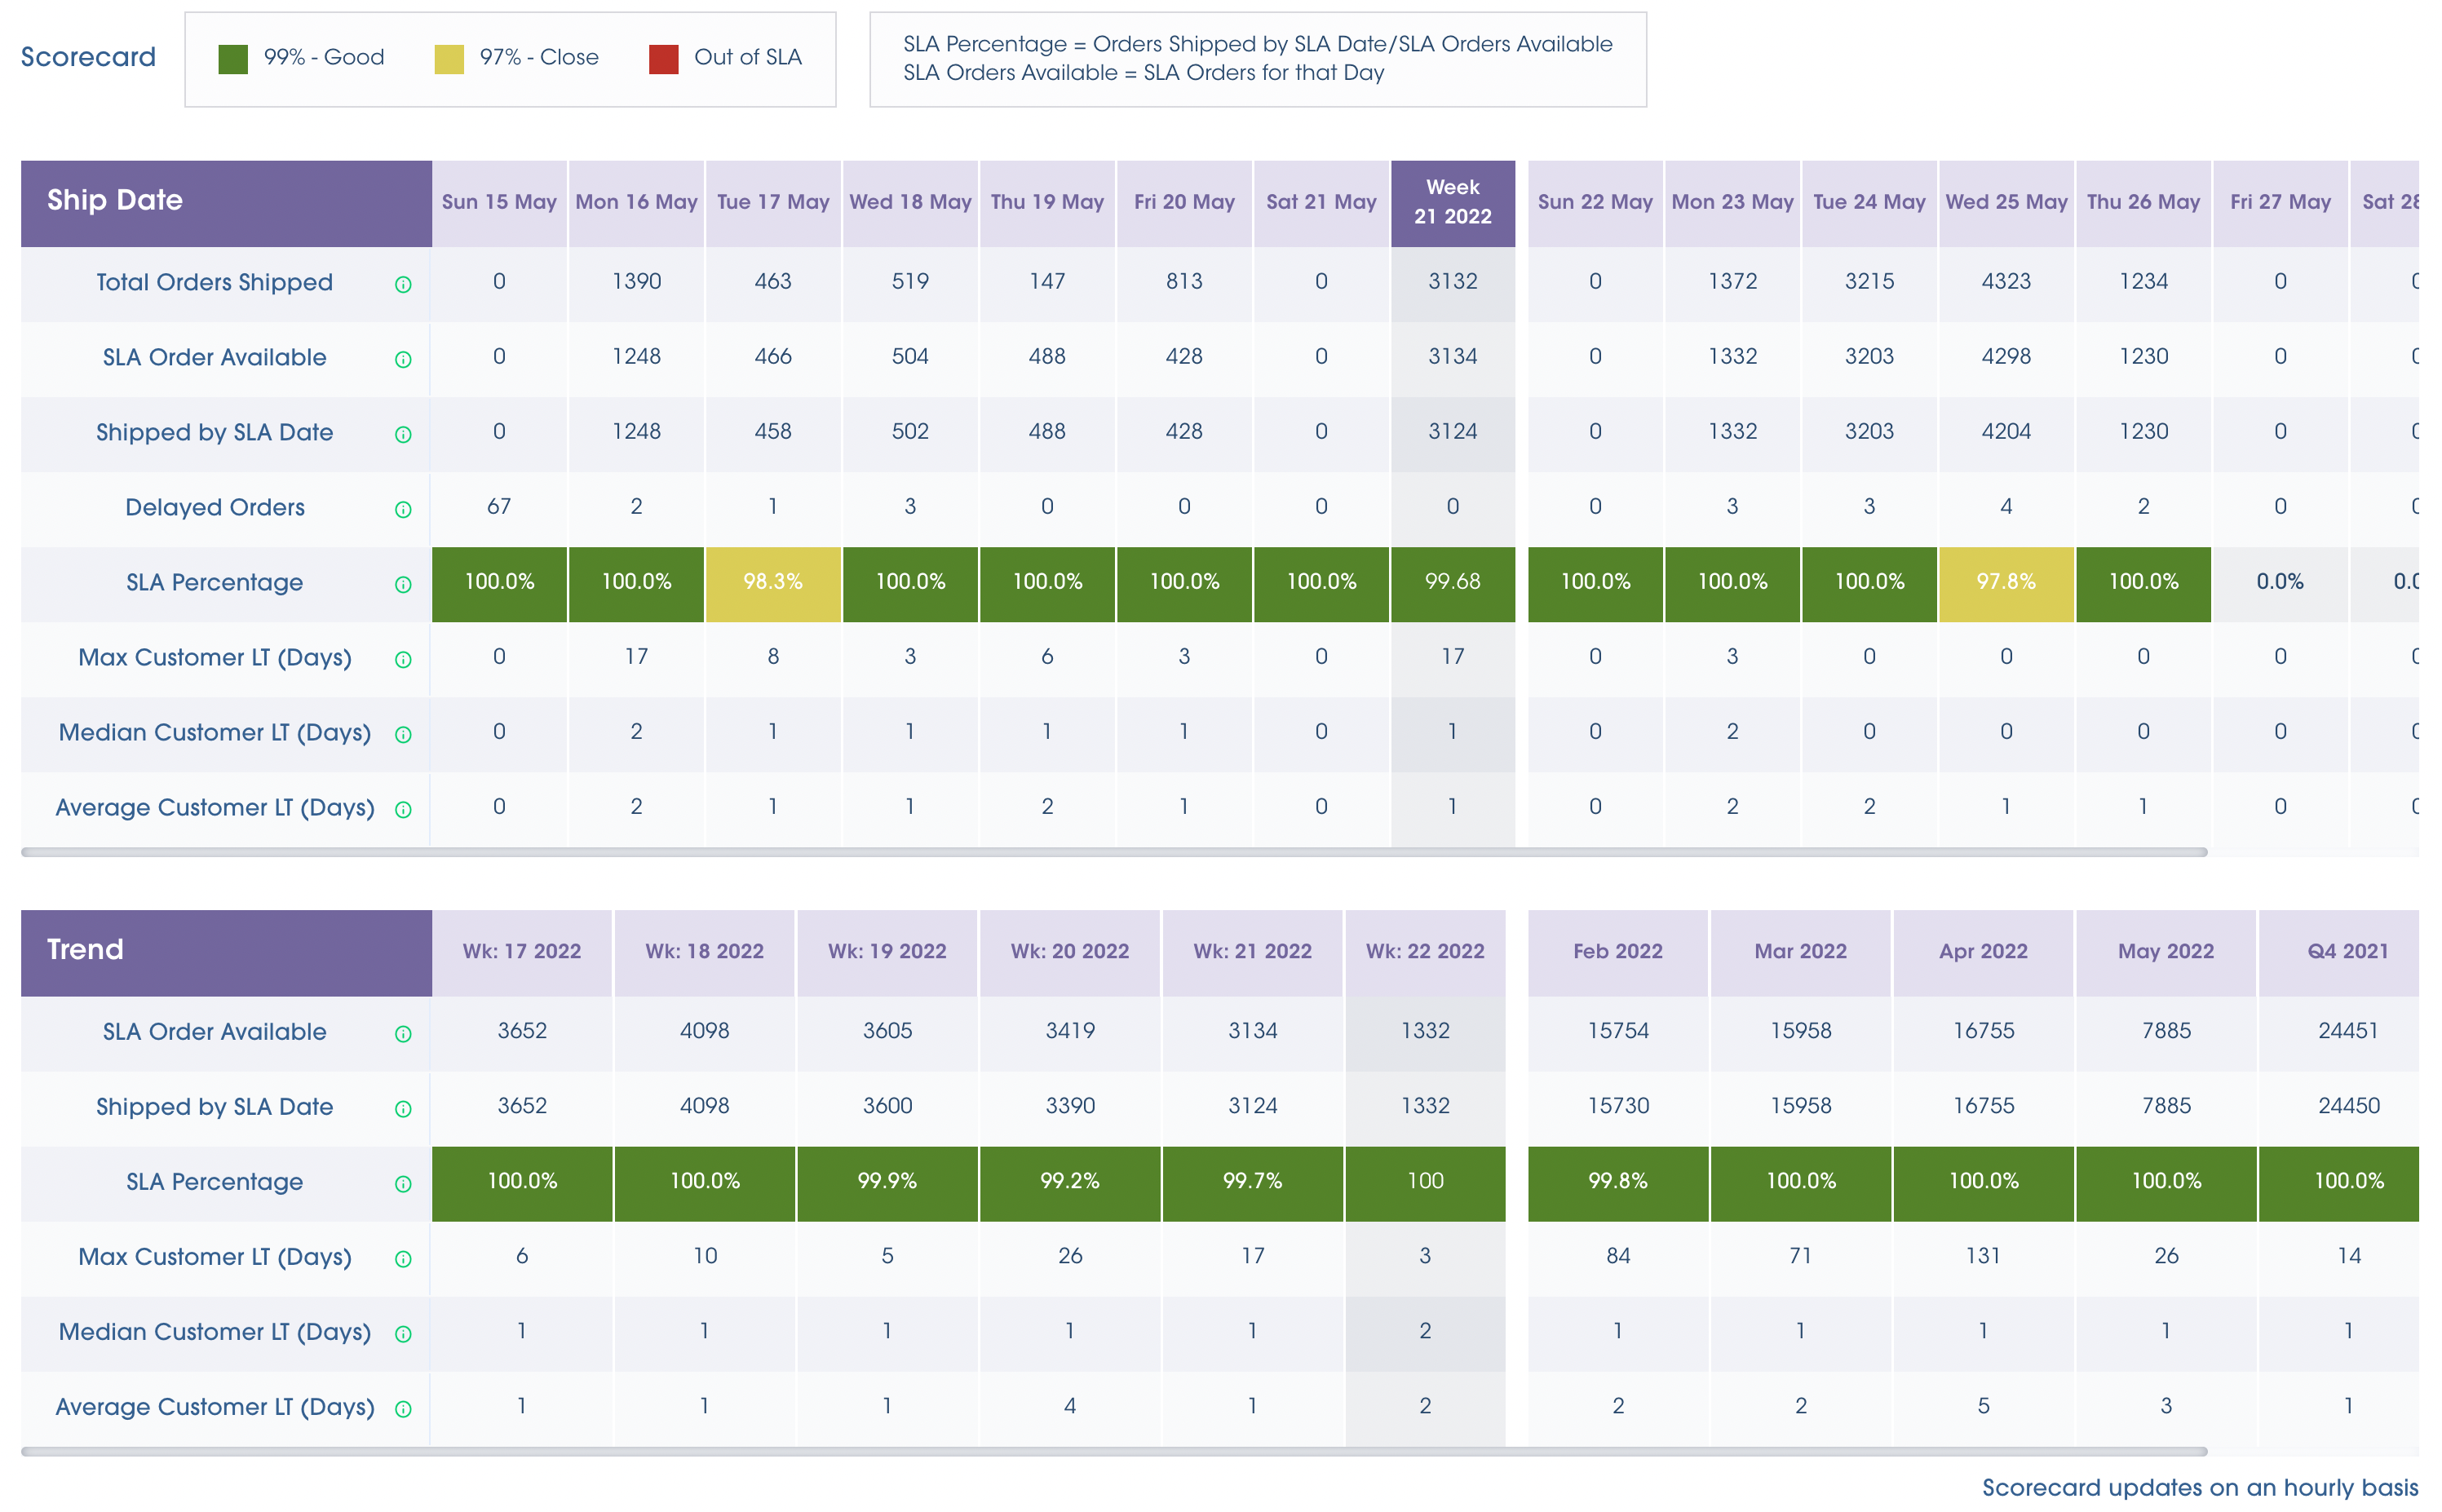Click the Ship Date table horizontal scrollbar
Image resolution: width=2442 pixels, height=1512 pixels.
(x=1113, y=852)
